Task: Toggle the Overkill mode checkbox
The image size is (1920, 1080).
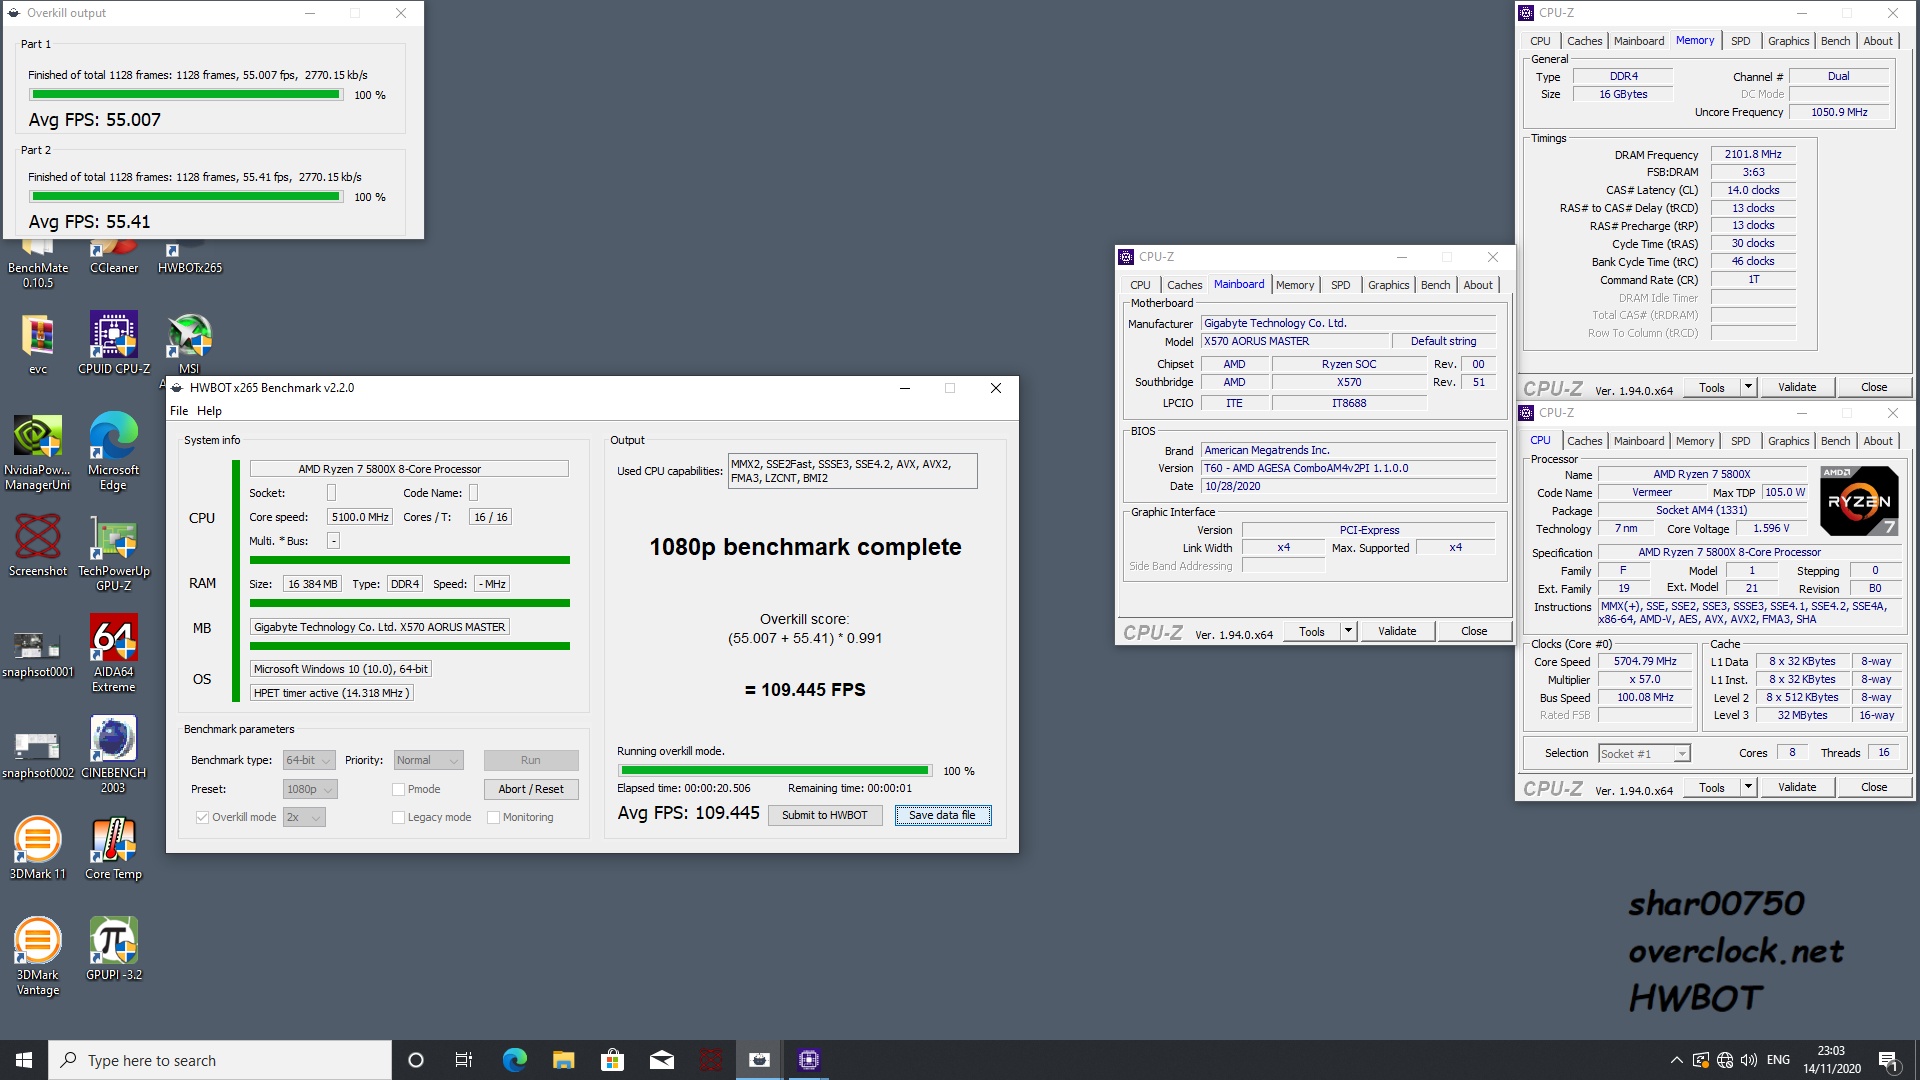Action: pos(203,817)
